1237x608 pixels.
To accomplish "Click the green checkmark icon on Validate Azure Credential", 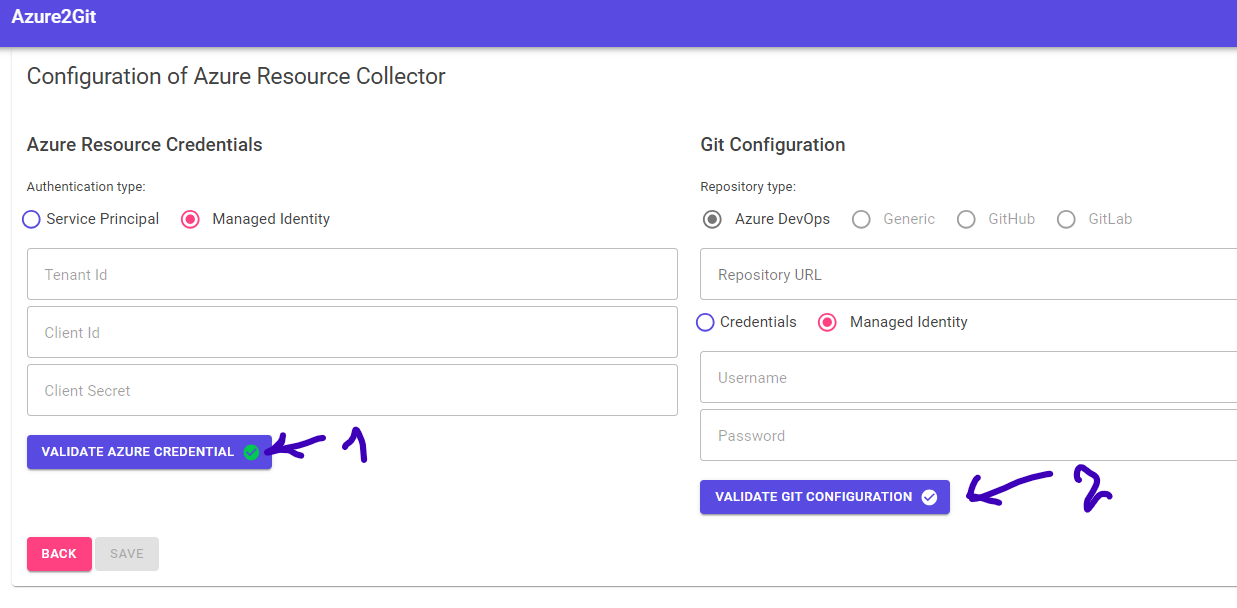I will point(251,452).
